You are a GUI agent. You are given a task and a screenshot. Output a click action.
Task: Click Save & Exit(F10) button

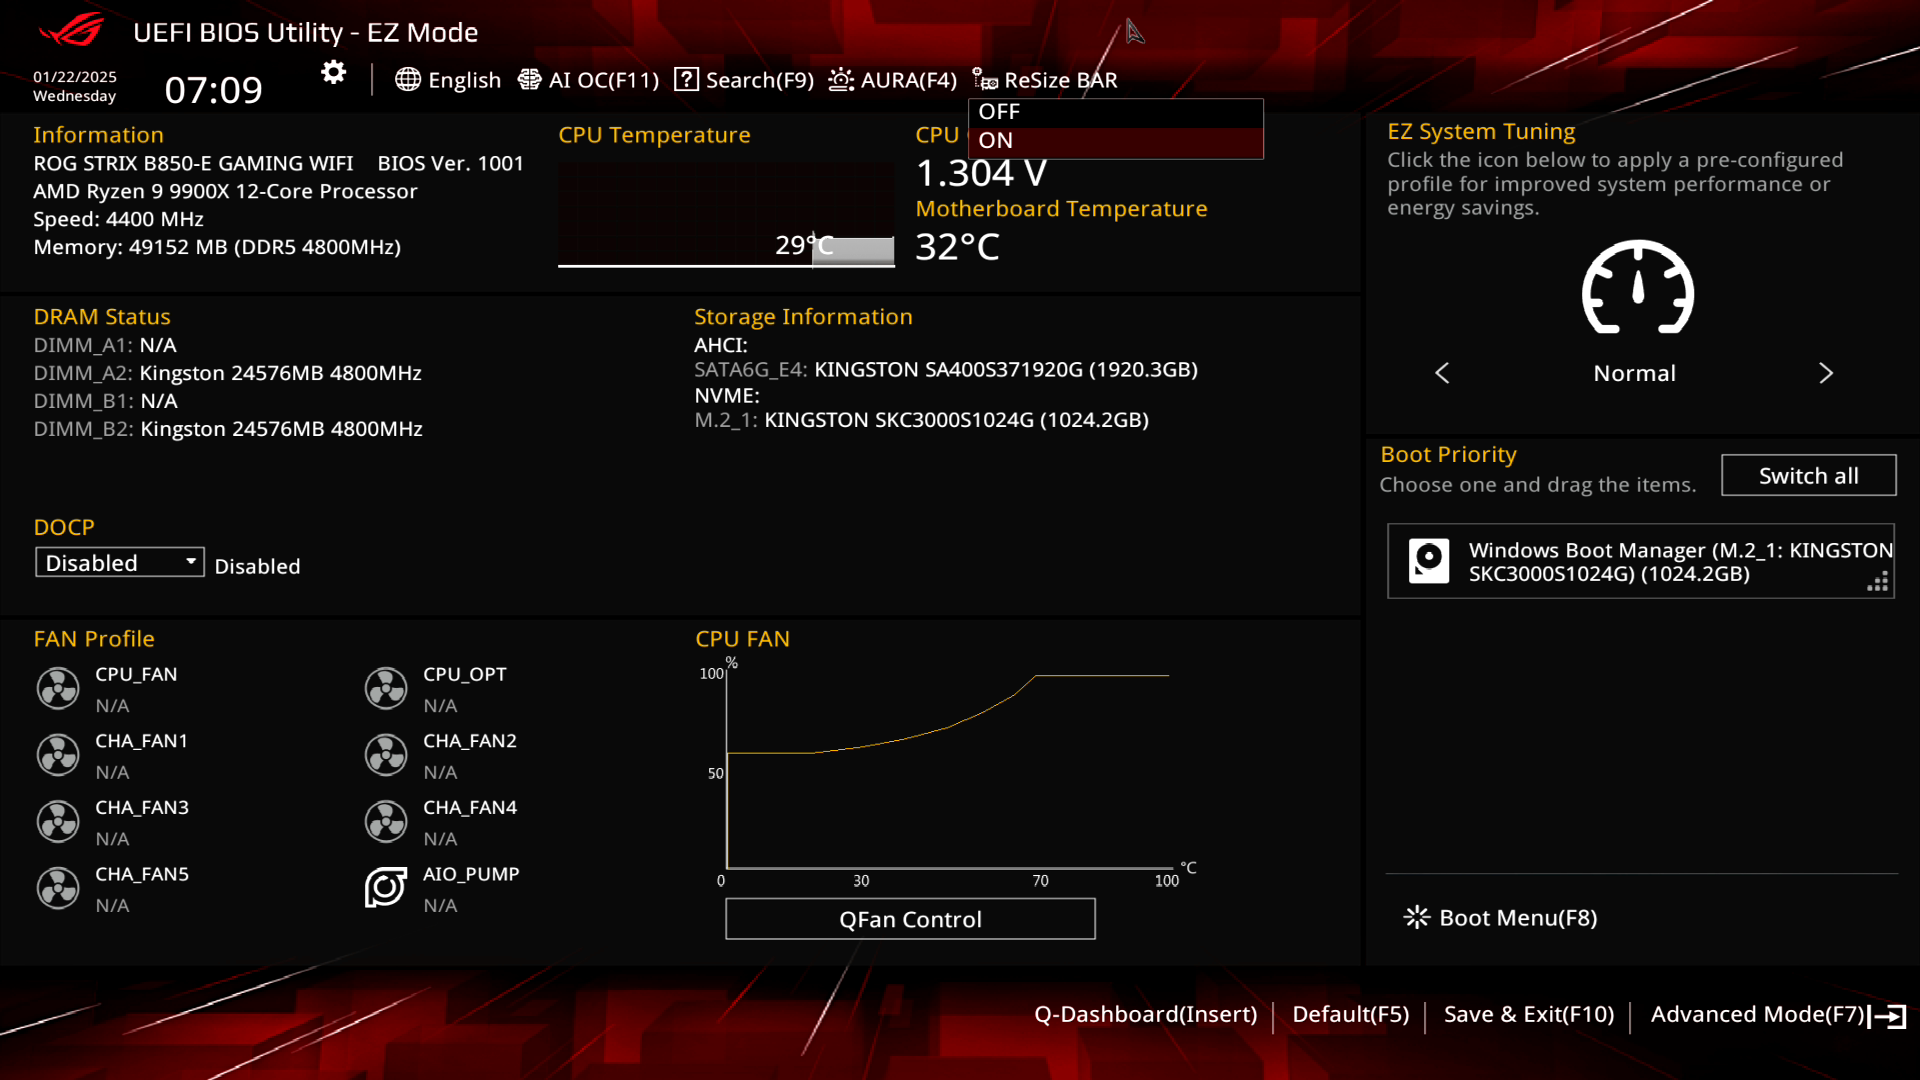(1527, 1013)
